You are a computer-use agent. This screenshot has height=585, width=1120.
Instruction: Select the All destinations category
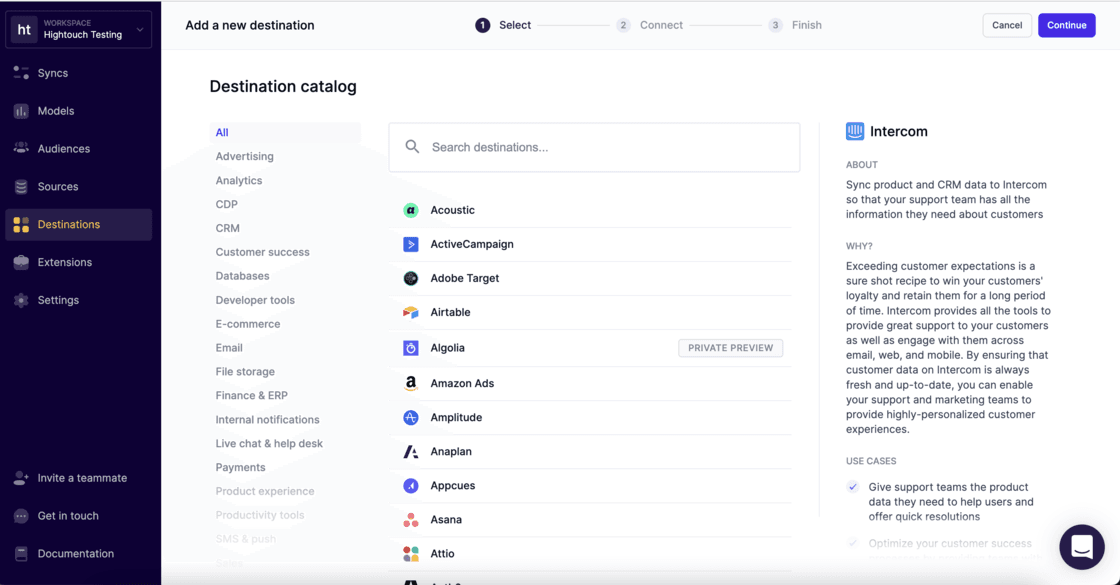click(x=222, y=131)
